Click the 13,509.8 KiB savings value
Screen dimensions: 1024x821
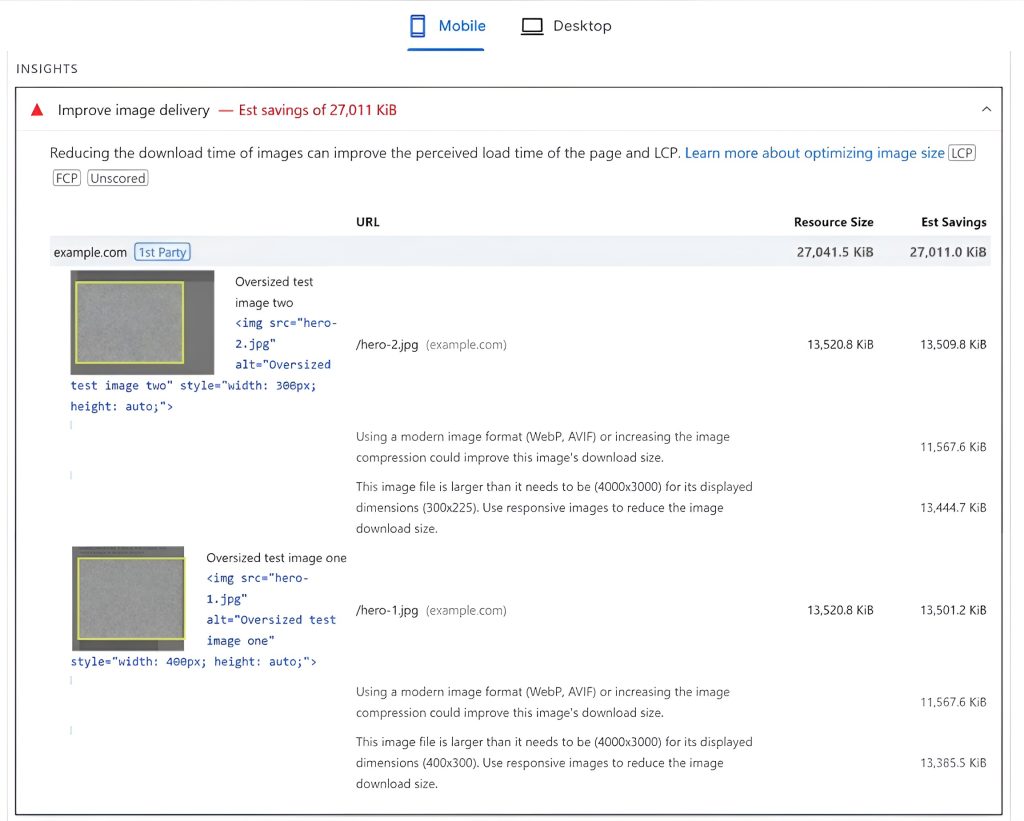pyautogui.click(x=953, y=344)
